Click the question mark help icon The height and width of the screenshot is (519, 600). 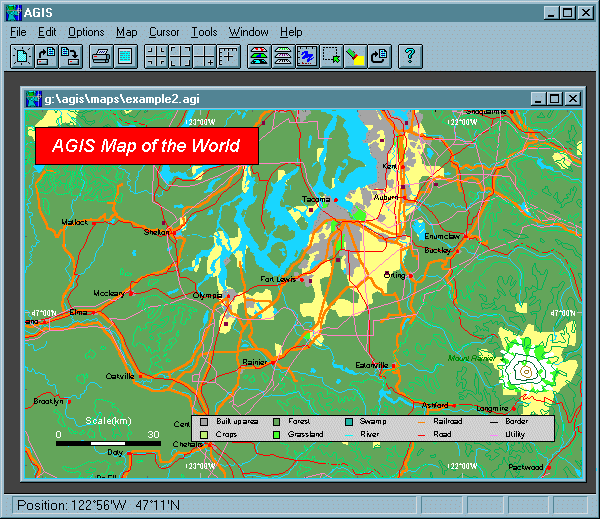coord(410,56)
